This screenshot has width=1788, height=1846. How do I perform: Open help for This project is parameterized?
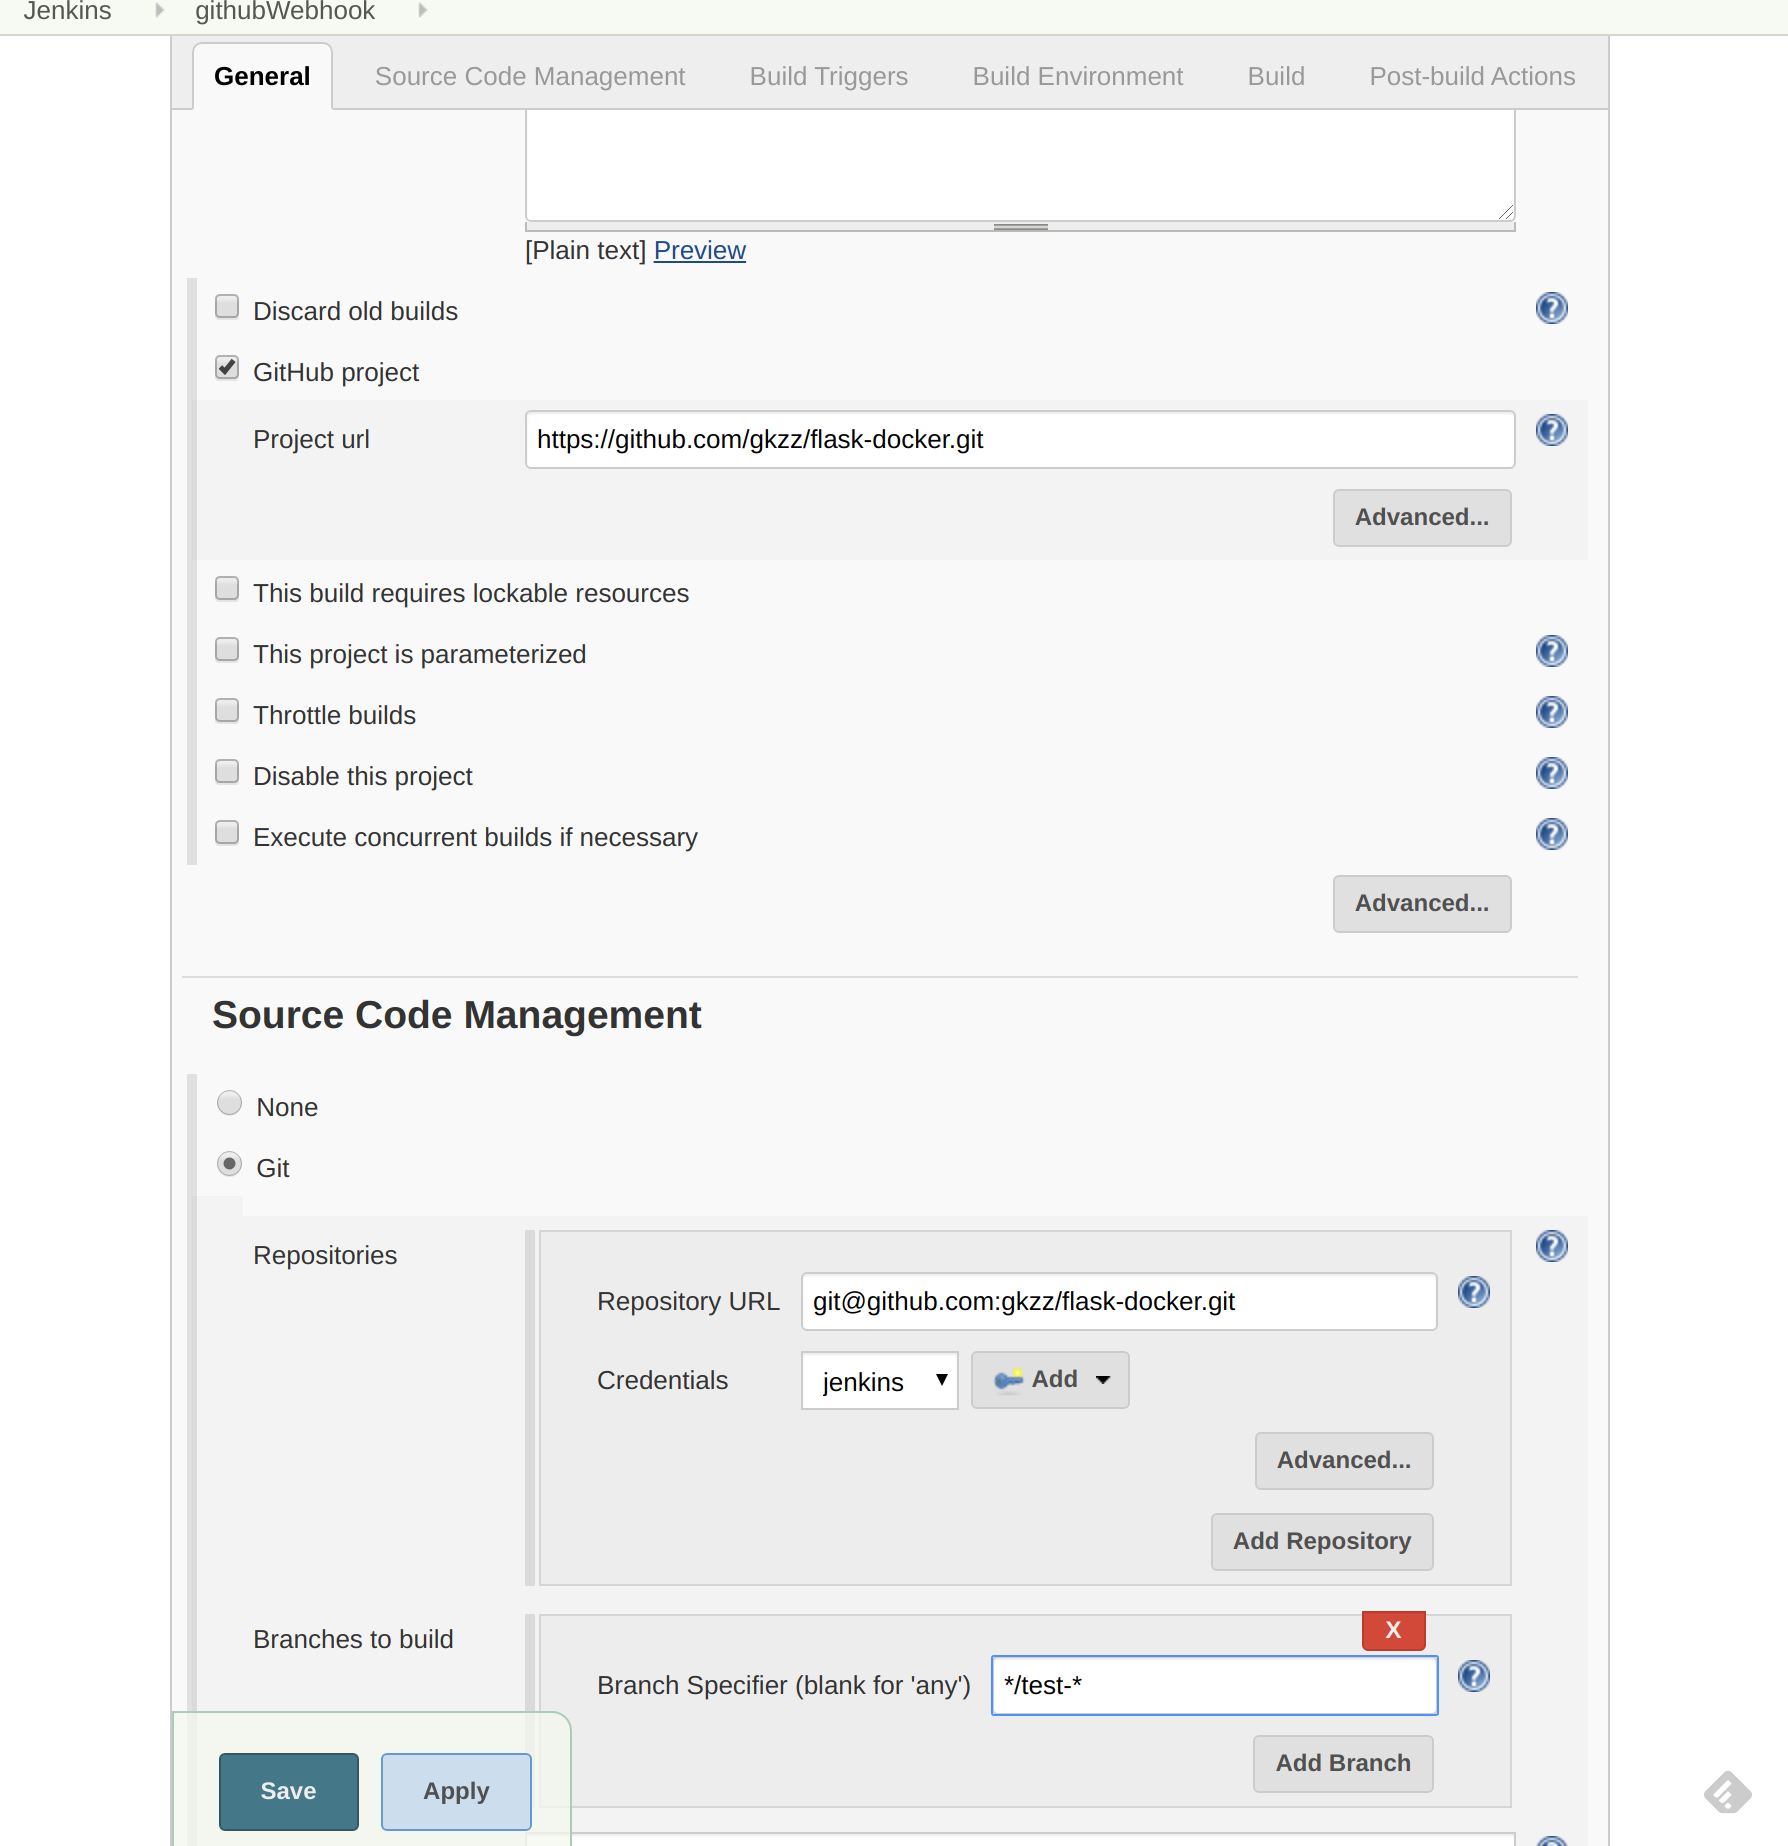tap(1551, 651)
